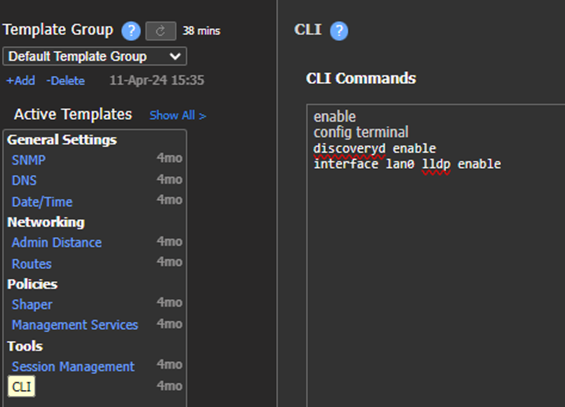This screenshot has width=565, height=407.
Task: Click Show All templates link
Action: click(x=178, y=116)
